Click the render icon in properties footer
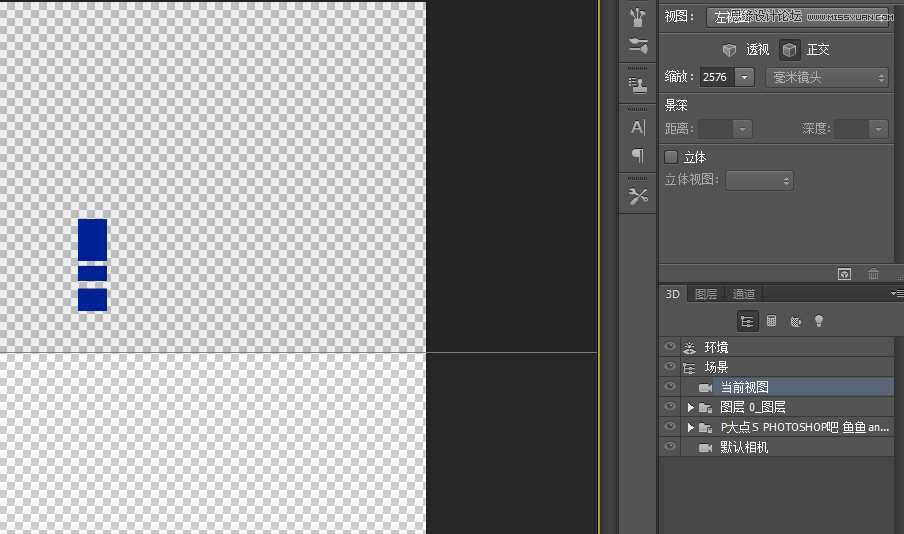The image size is (904, 534). (844, 274)
